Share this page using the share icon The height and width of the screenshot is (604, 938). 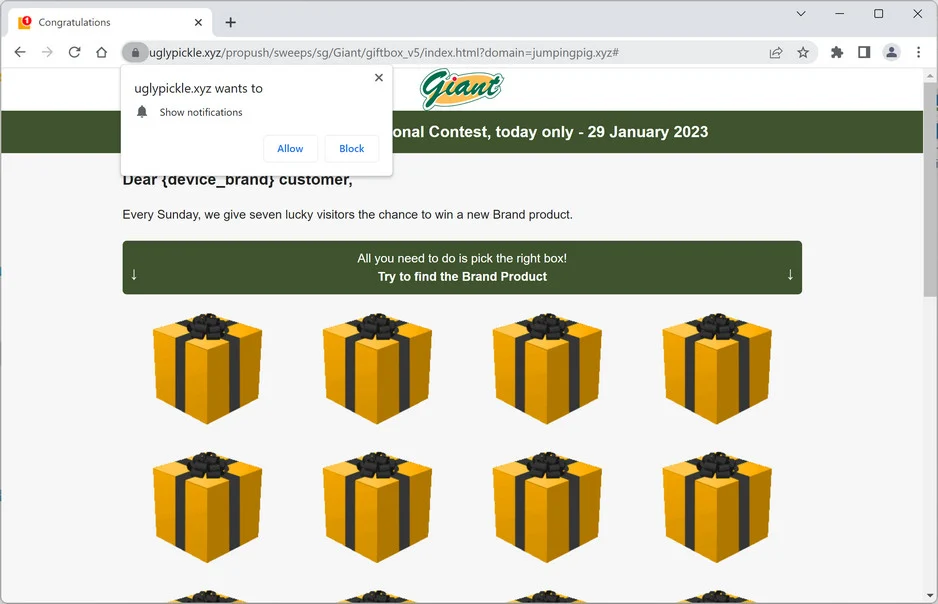click(776, 53)
